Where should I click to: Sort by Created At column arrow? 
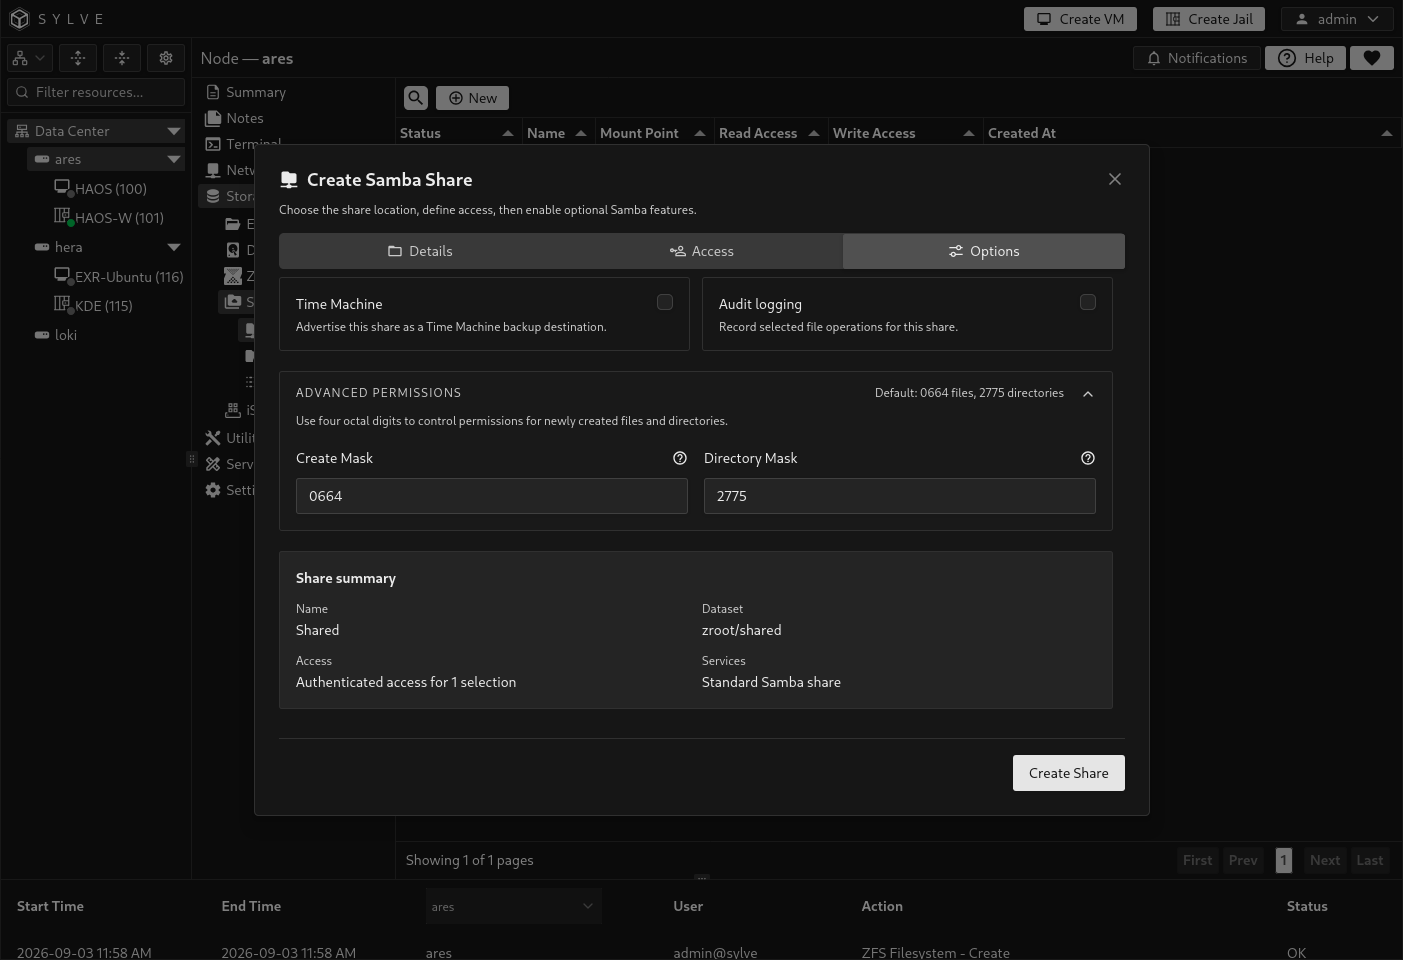coord(1387,133)
